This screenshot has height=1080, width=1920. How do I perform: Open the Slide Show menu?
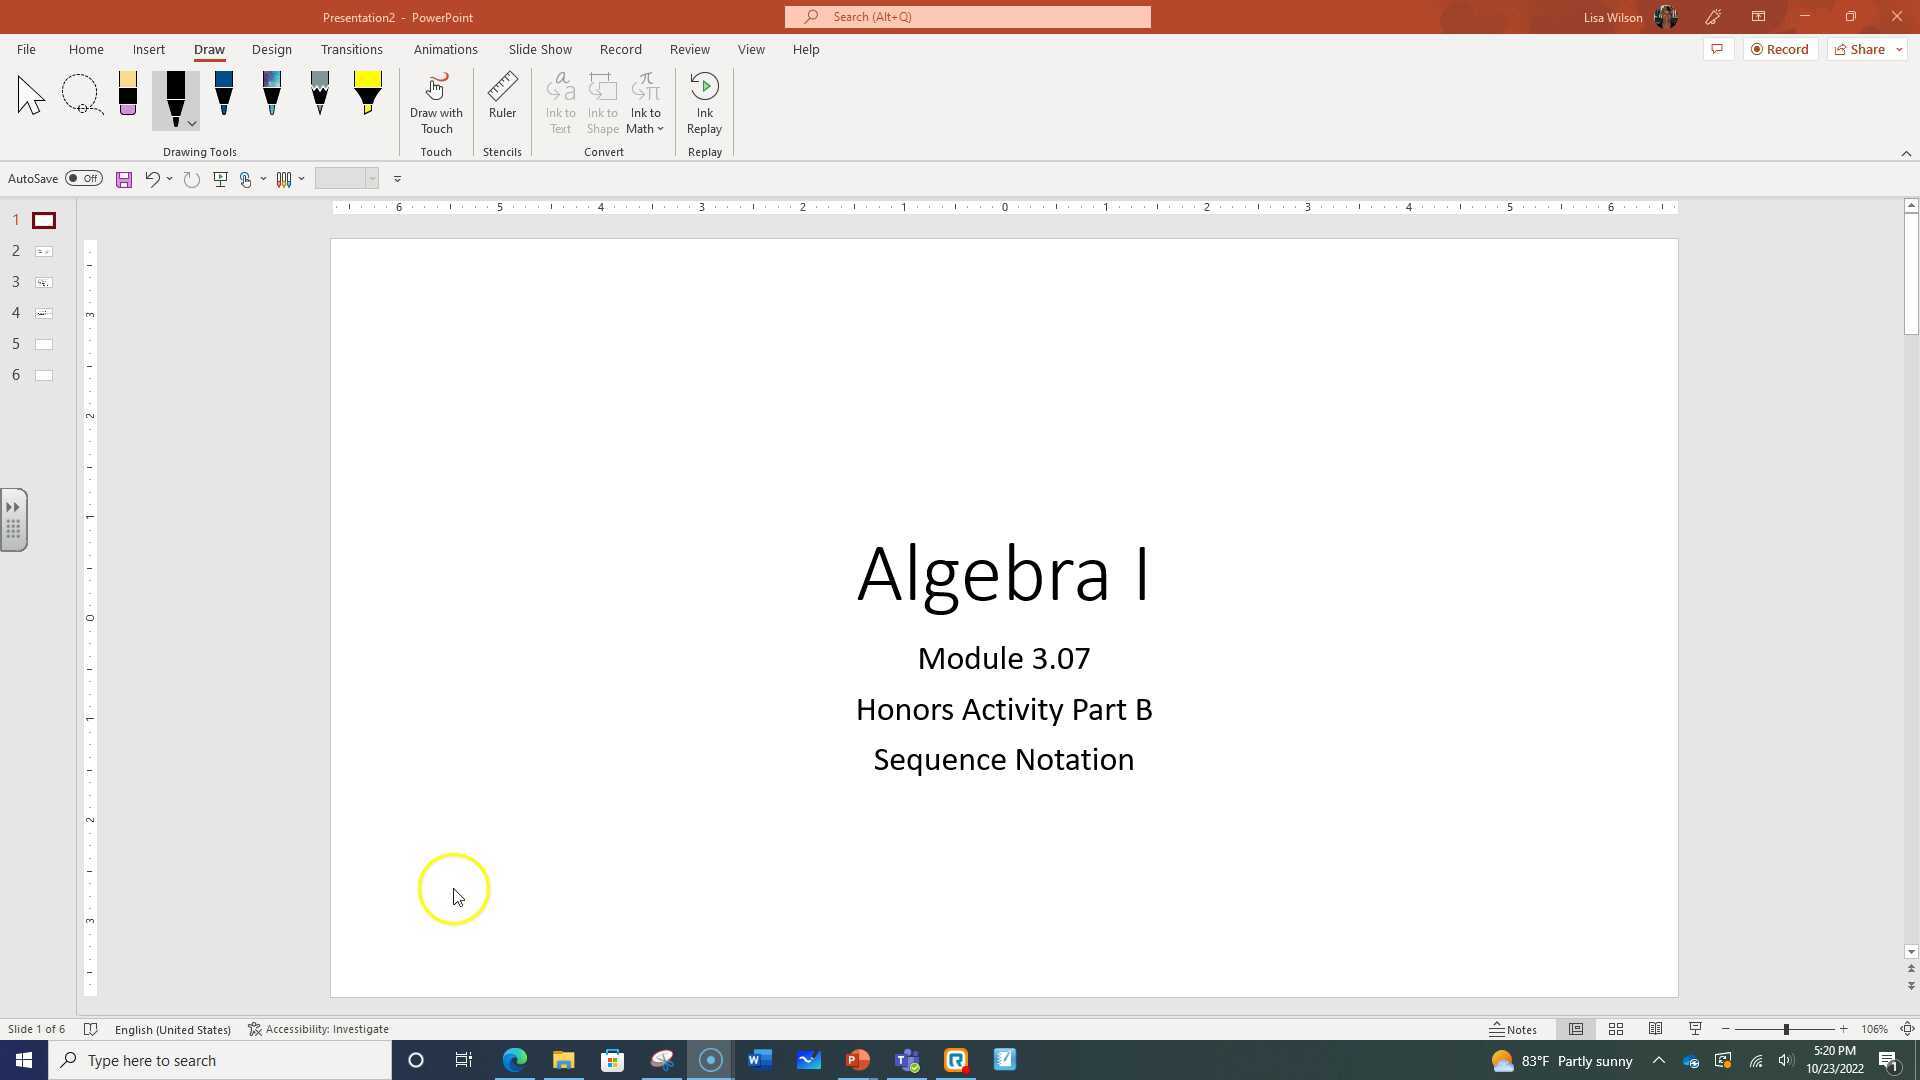tap(539, 49)
